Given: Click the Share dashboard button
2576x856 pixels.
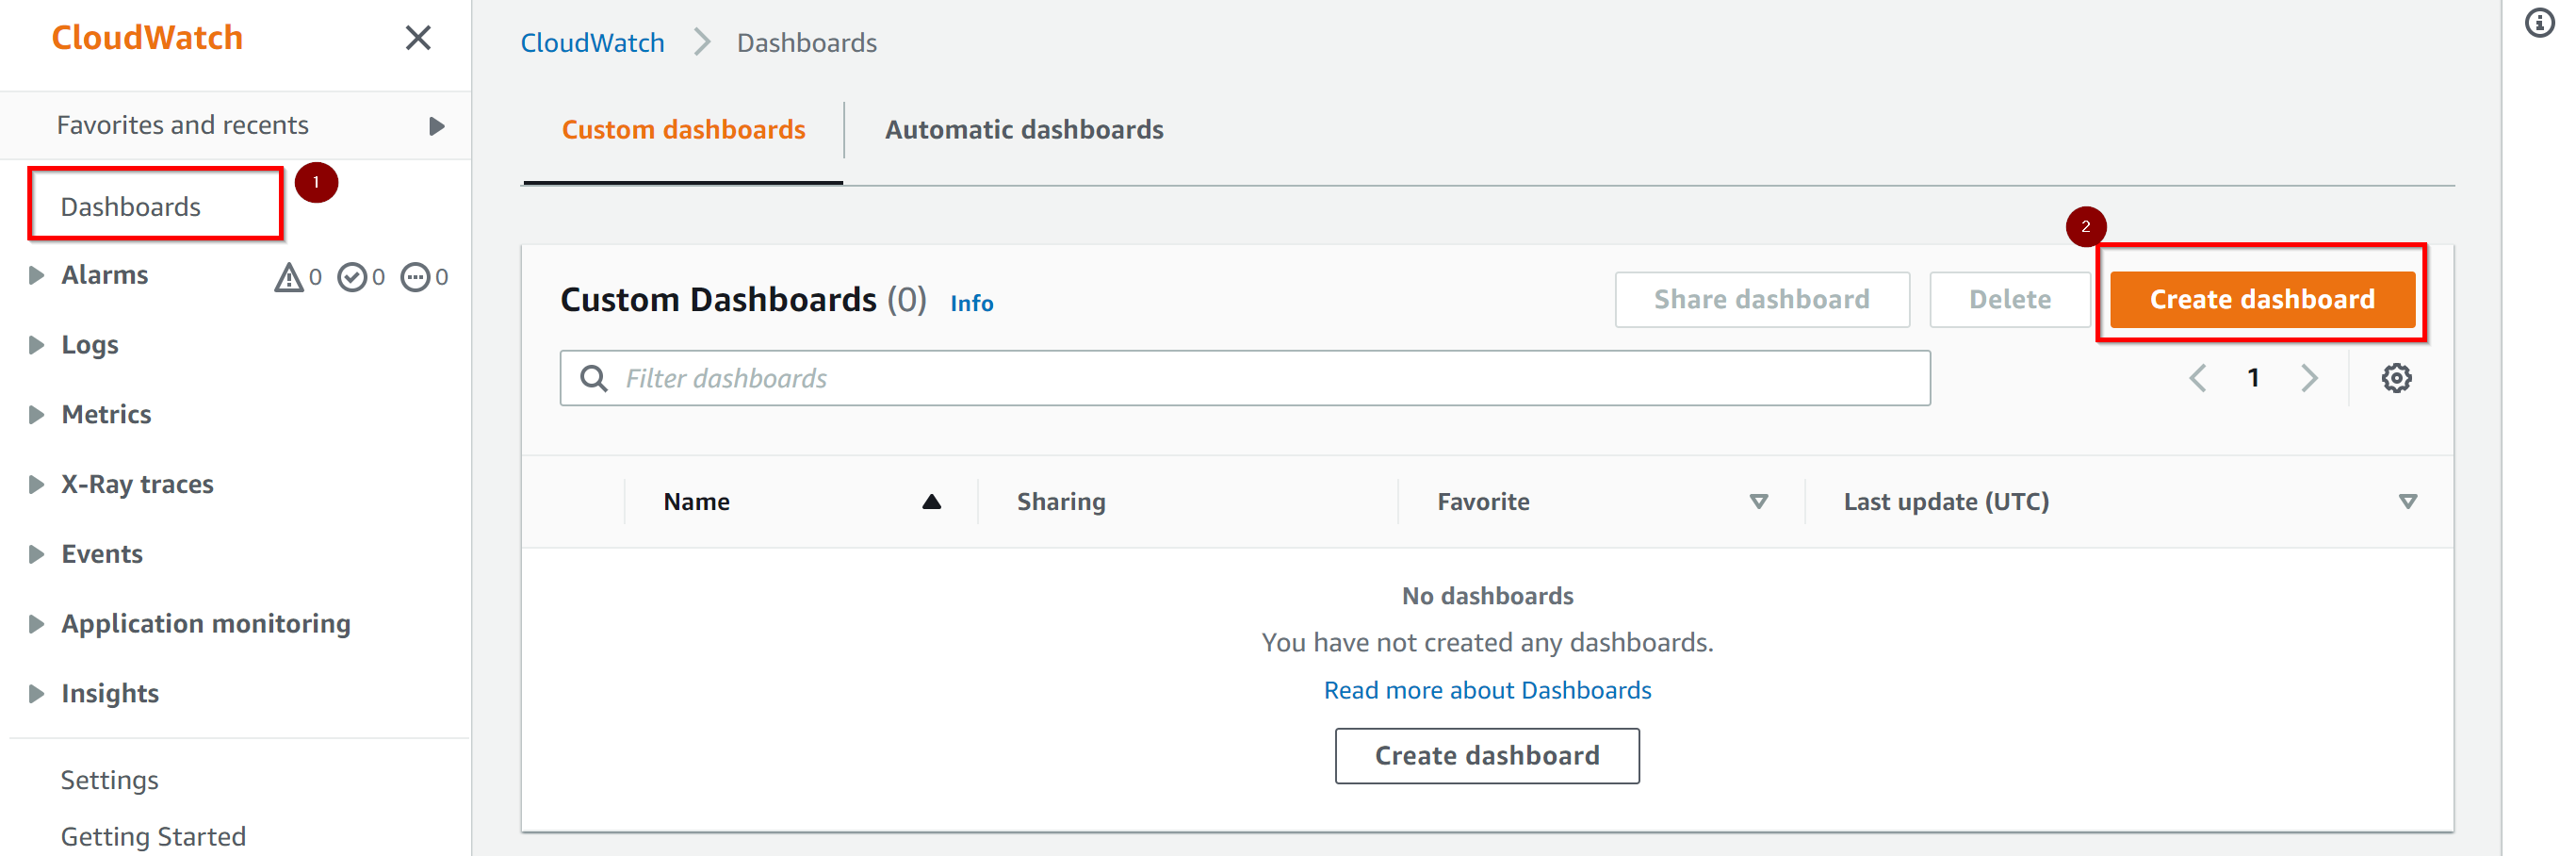Looking at the screenshot, I should [x=1761, y=299].
